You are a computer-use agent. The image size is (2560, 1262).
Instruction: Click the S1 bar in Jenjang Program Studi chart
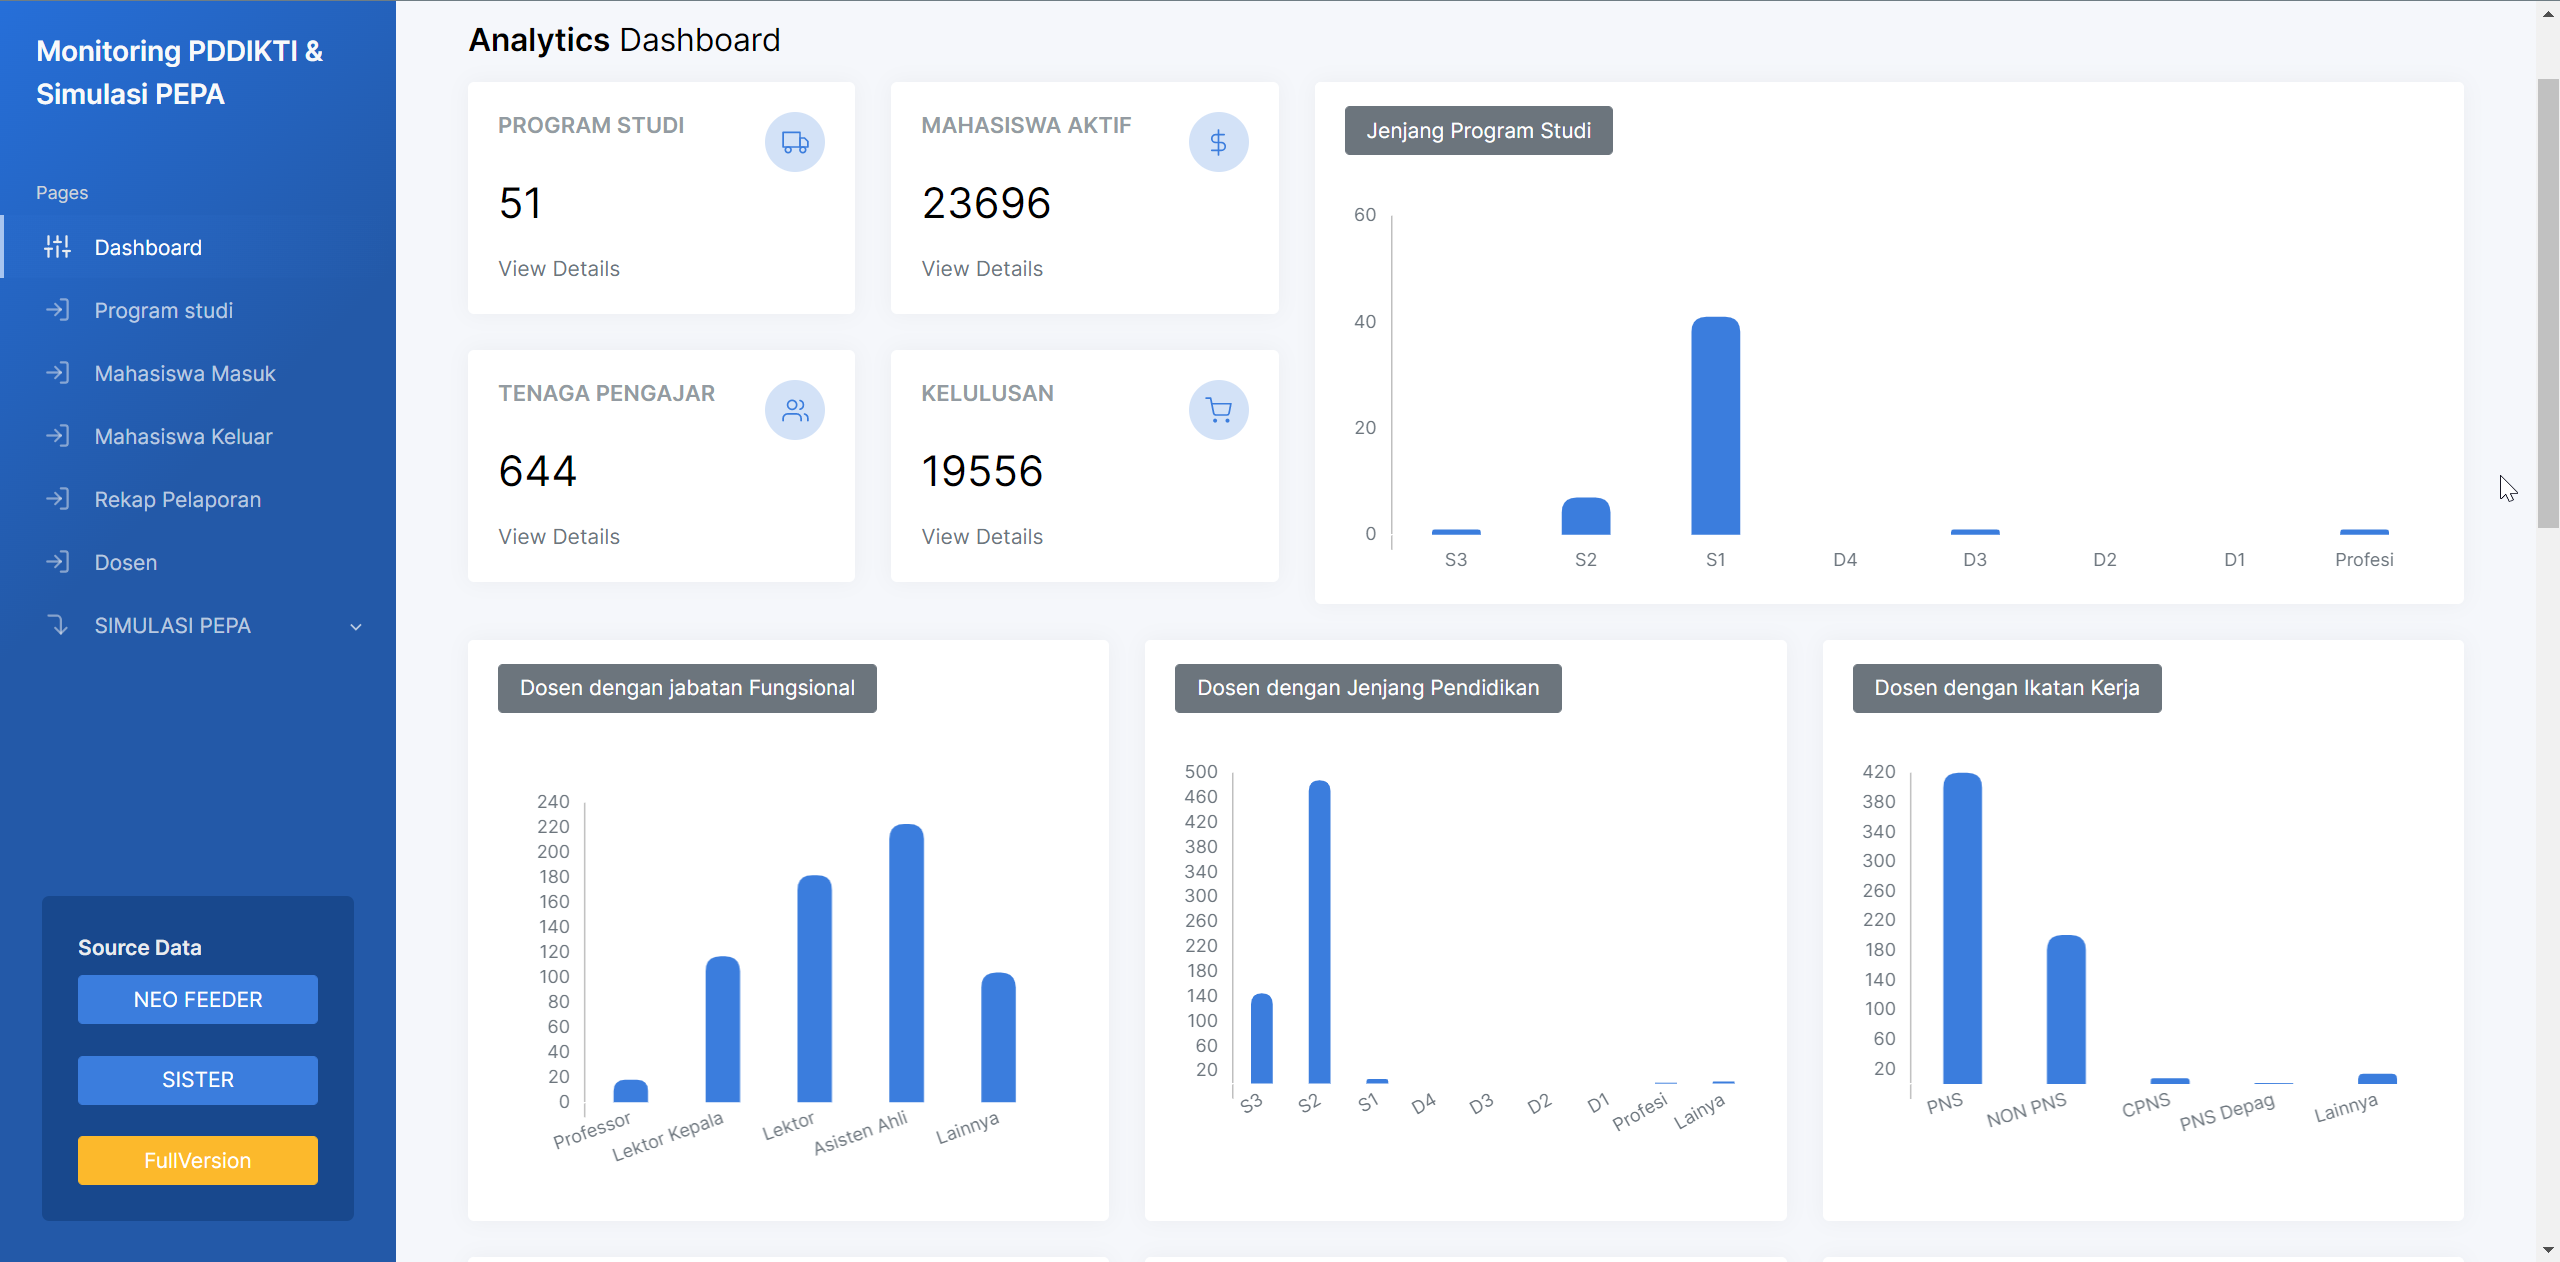tap(1715, 427)
